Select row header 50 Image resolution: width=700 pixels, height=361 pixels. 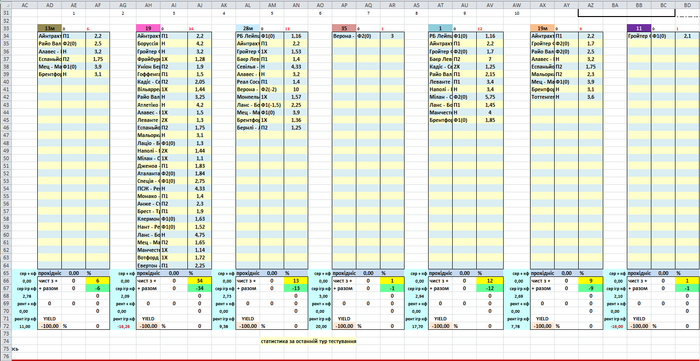[6, 158]
